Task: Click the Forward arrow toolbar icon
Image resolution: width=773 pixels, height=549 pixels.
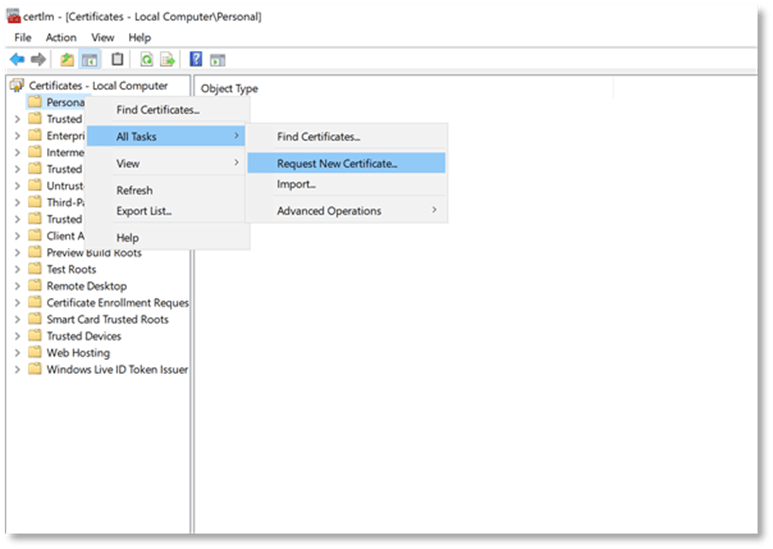Action: [x=38, y=60]
